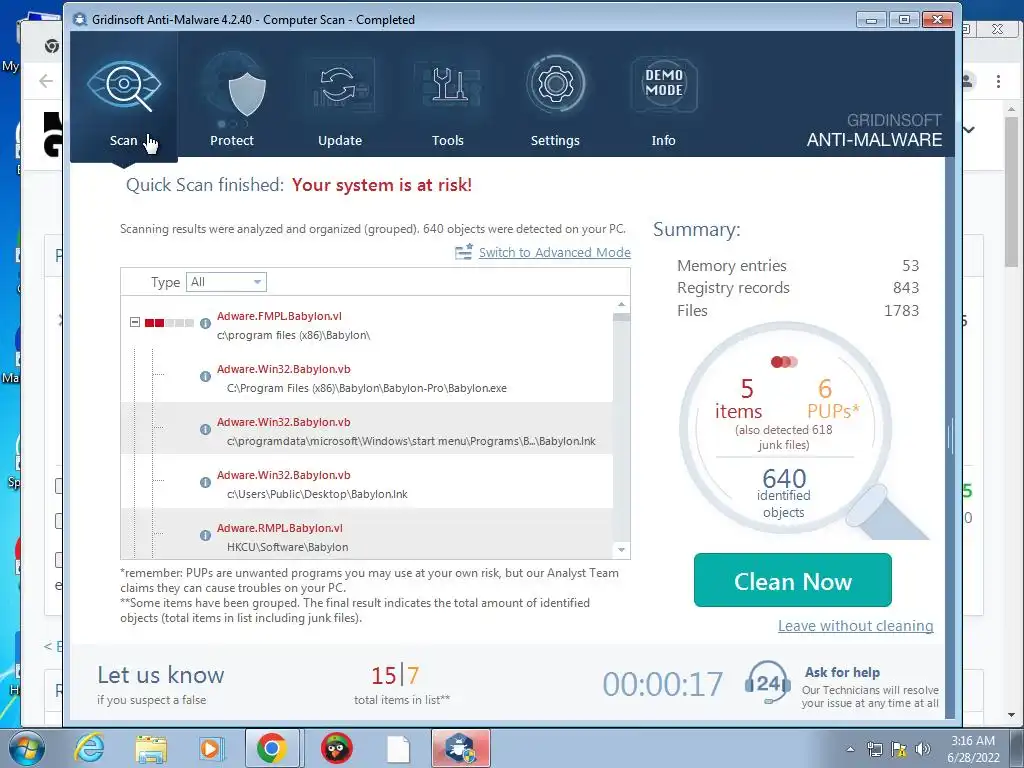Open File Explorer from taskbar
This screenshot has width=1024, height=768.
pos(151,748)
